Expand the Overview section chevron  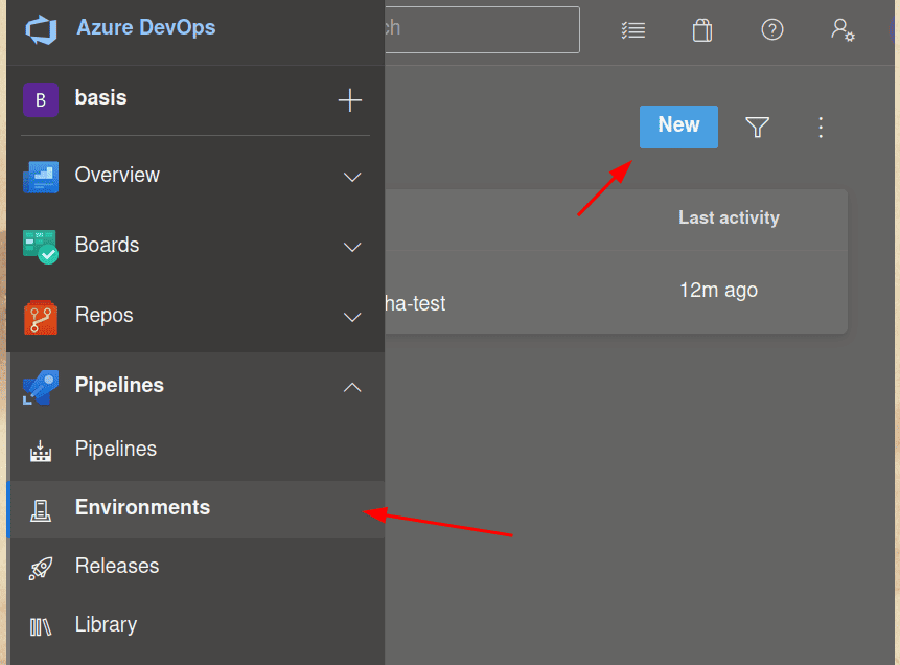click(352, 177)
